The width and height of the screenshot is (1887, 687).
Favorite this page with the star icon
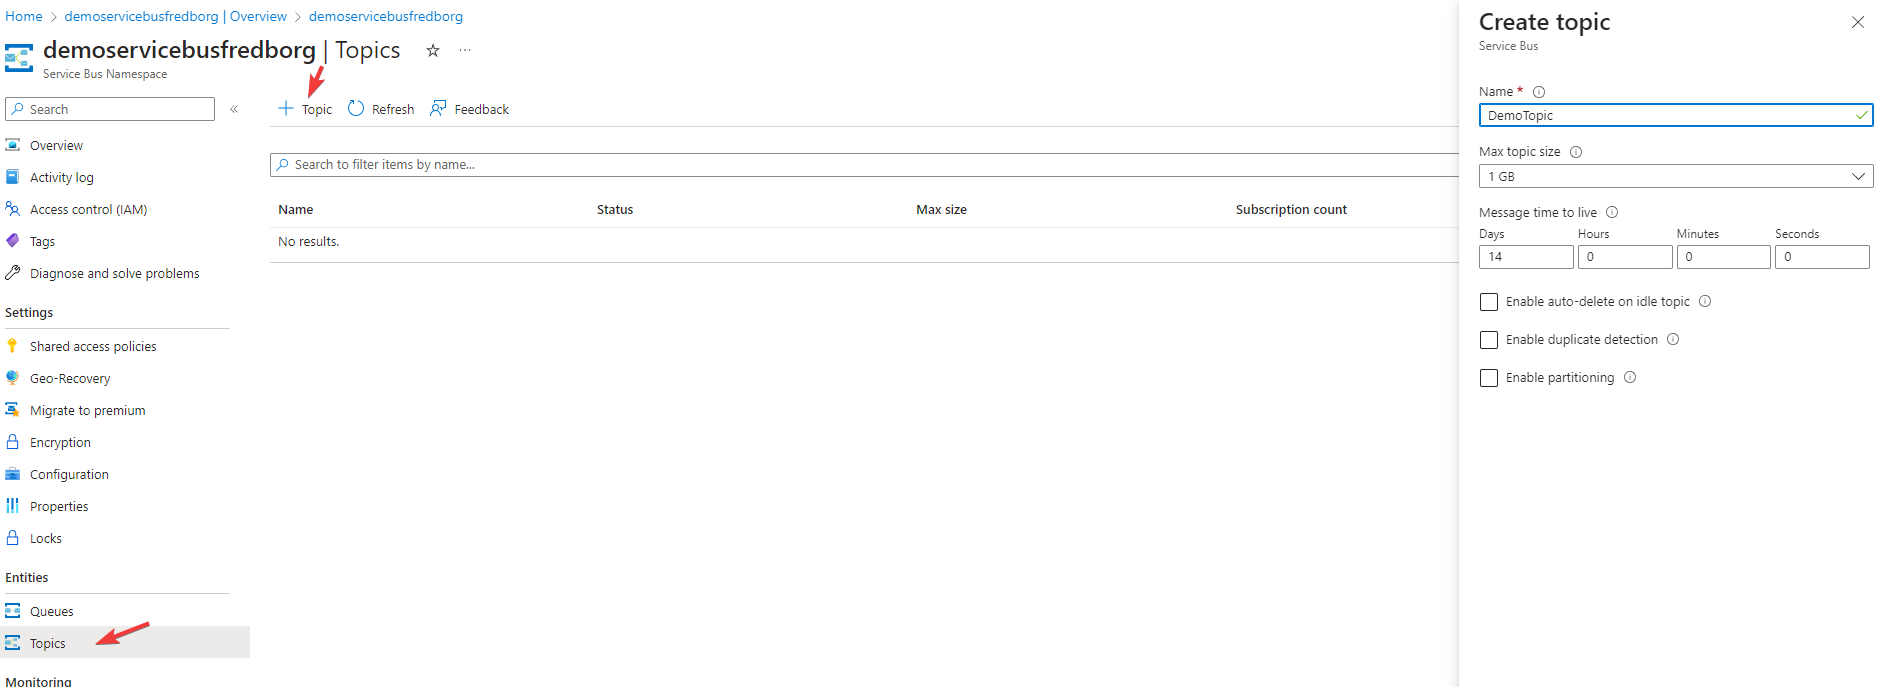coord(433,51)
